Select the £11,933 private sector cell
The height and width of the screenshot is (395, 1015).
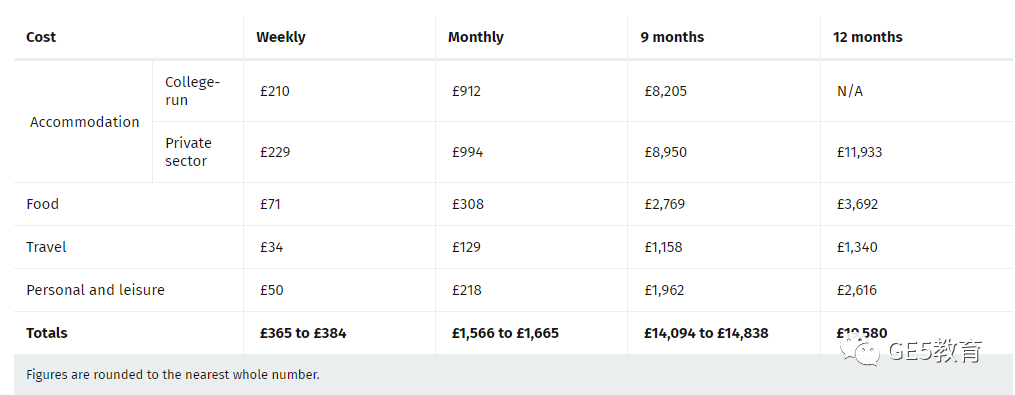859,152
